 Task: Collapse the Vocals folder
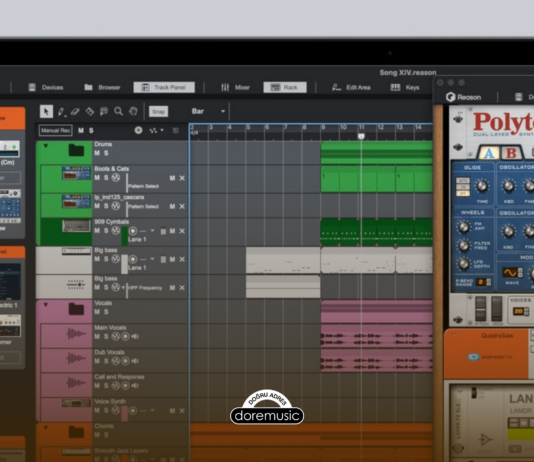coord(46,305)
